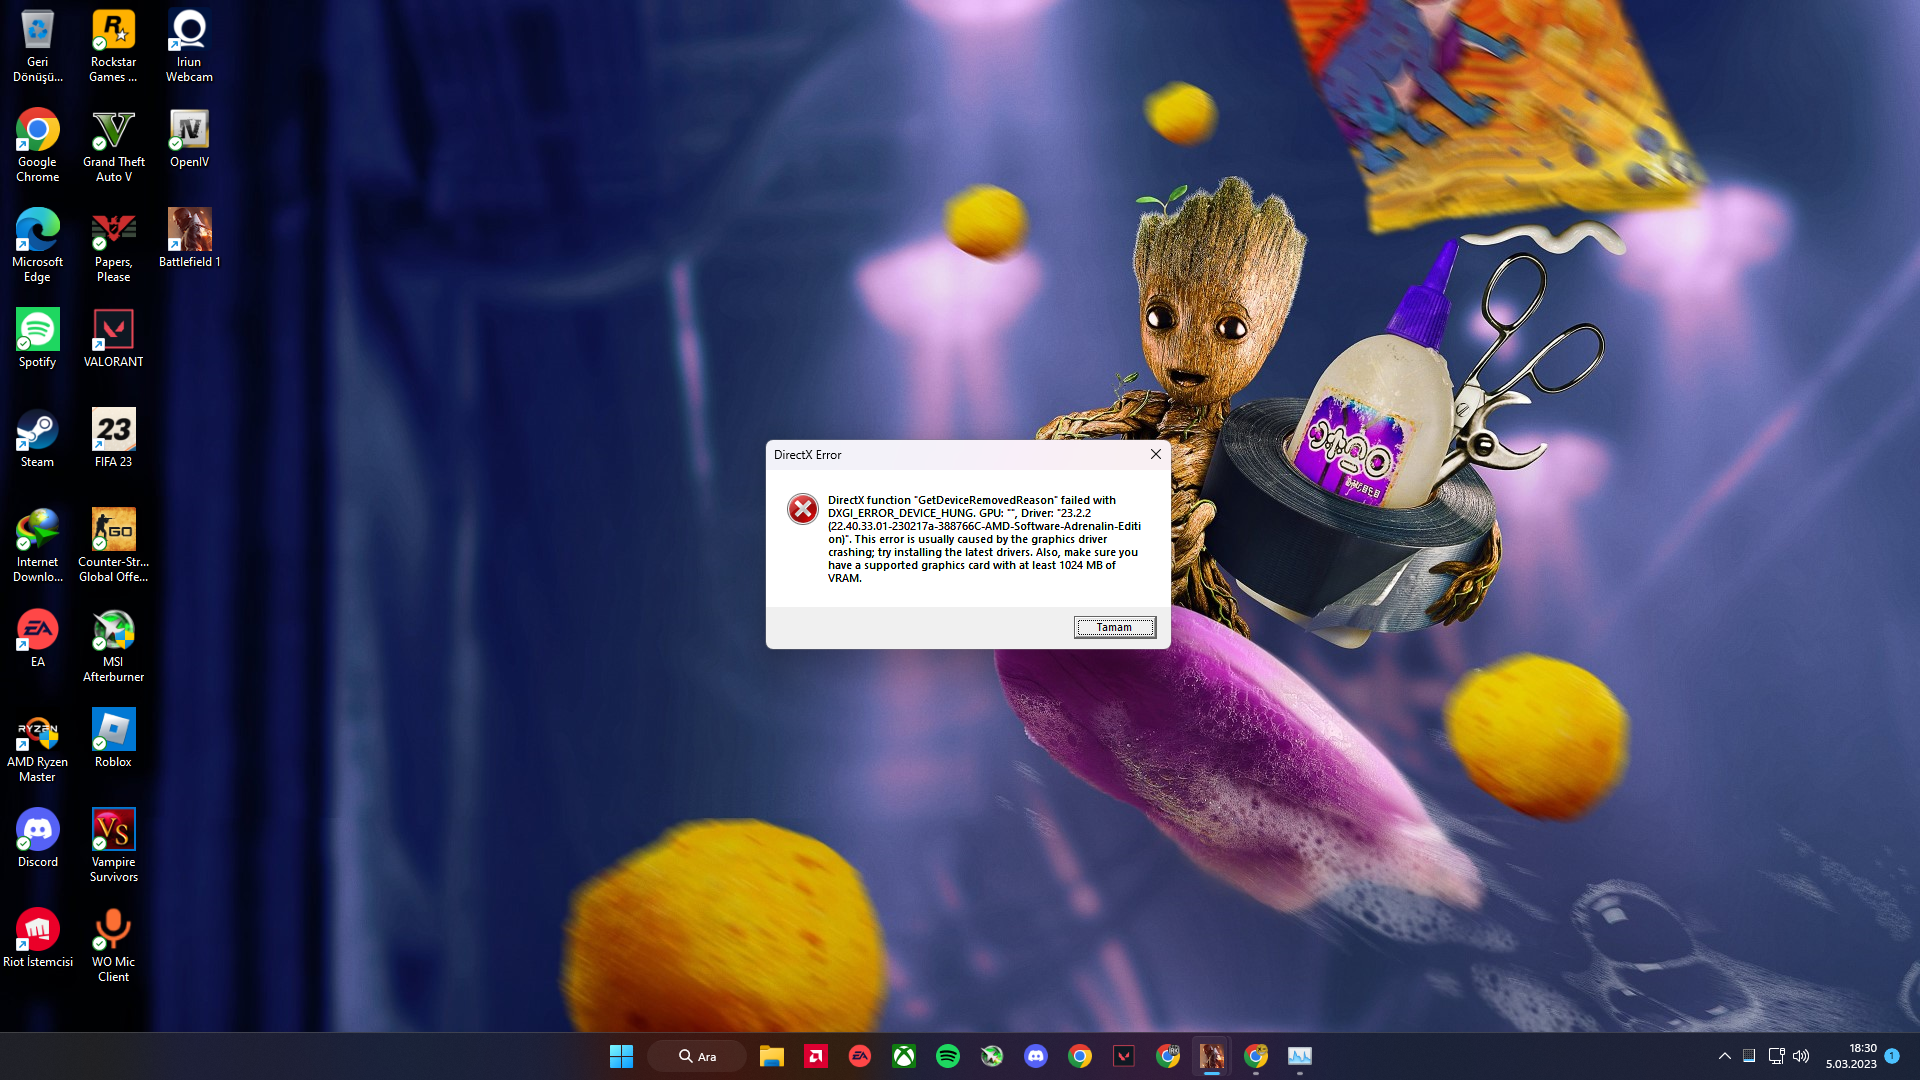The image size is (1920, 1080).
Task: Open File Explorer from the taskbar
Action: [771, 1056]
